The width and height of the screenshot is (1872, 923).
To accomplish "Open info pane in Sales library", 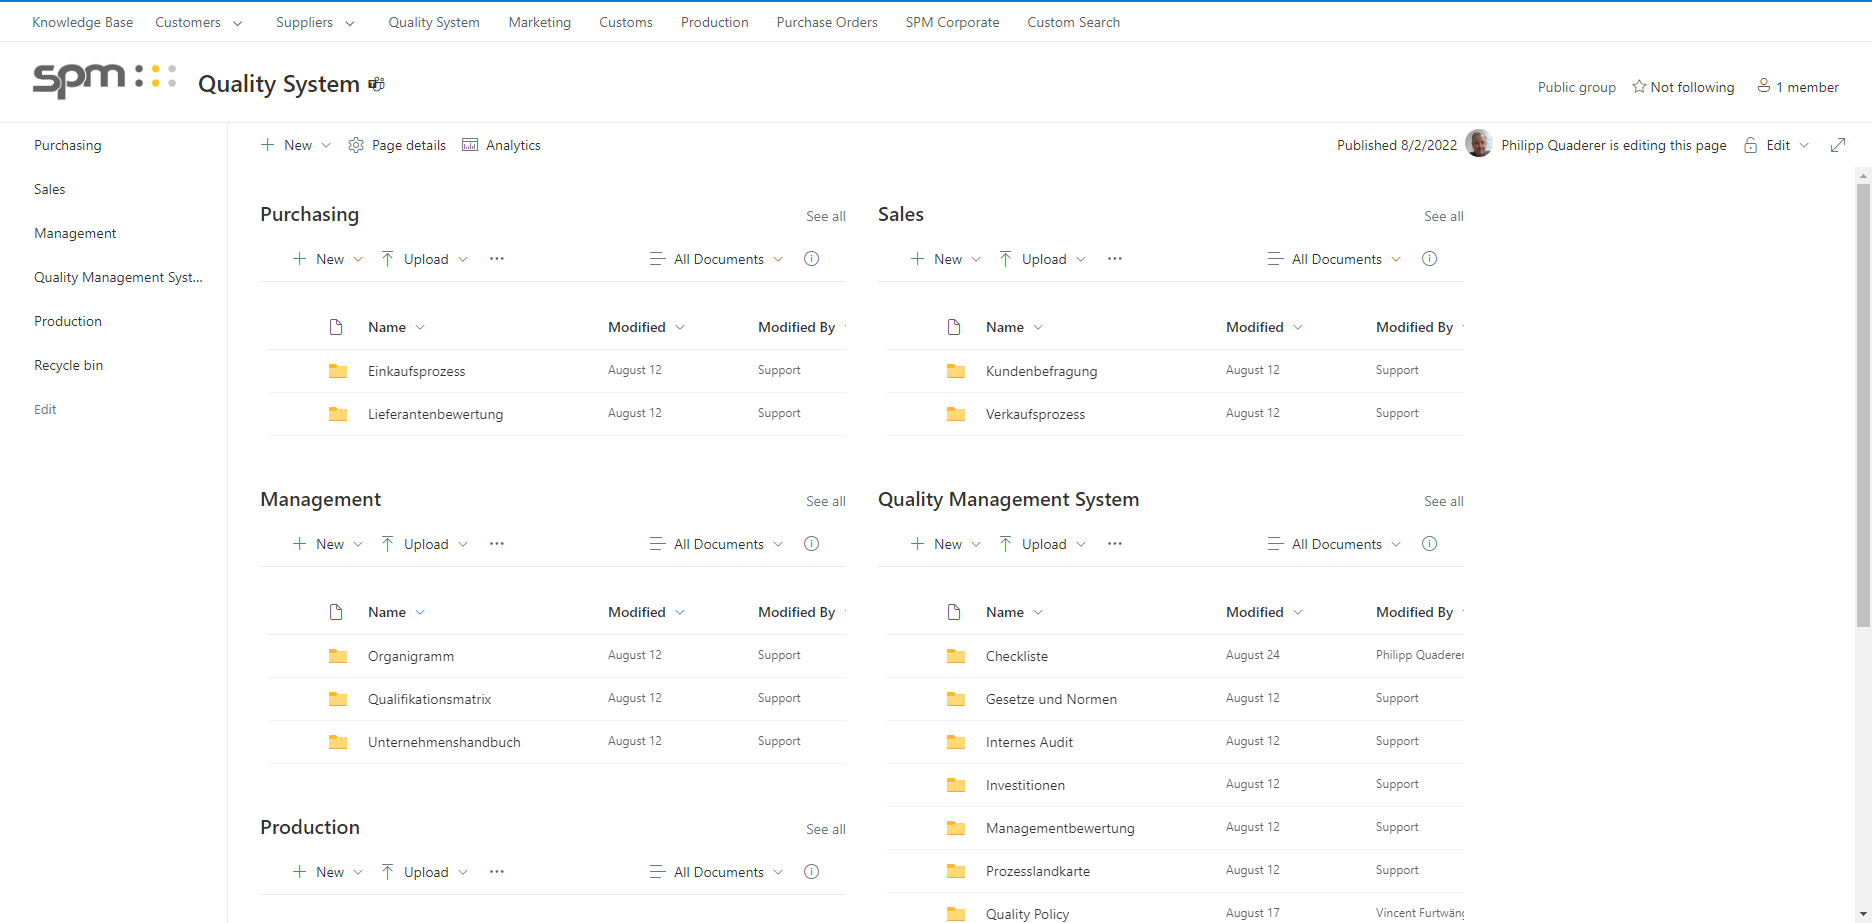I will click(x=1430, y=259).
